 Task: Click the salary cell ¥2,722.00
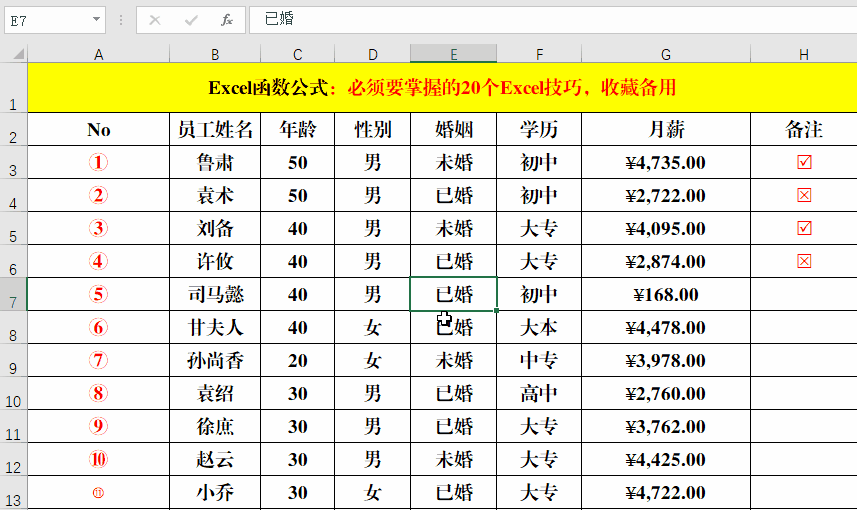(666, 195)
